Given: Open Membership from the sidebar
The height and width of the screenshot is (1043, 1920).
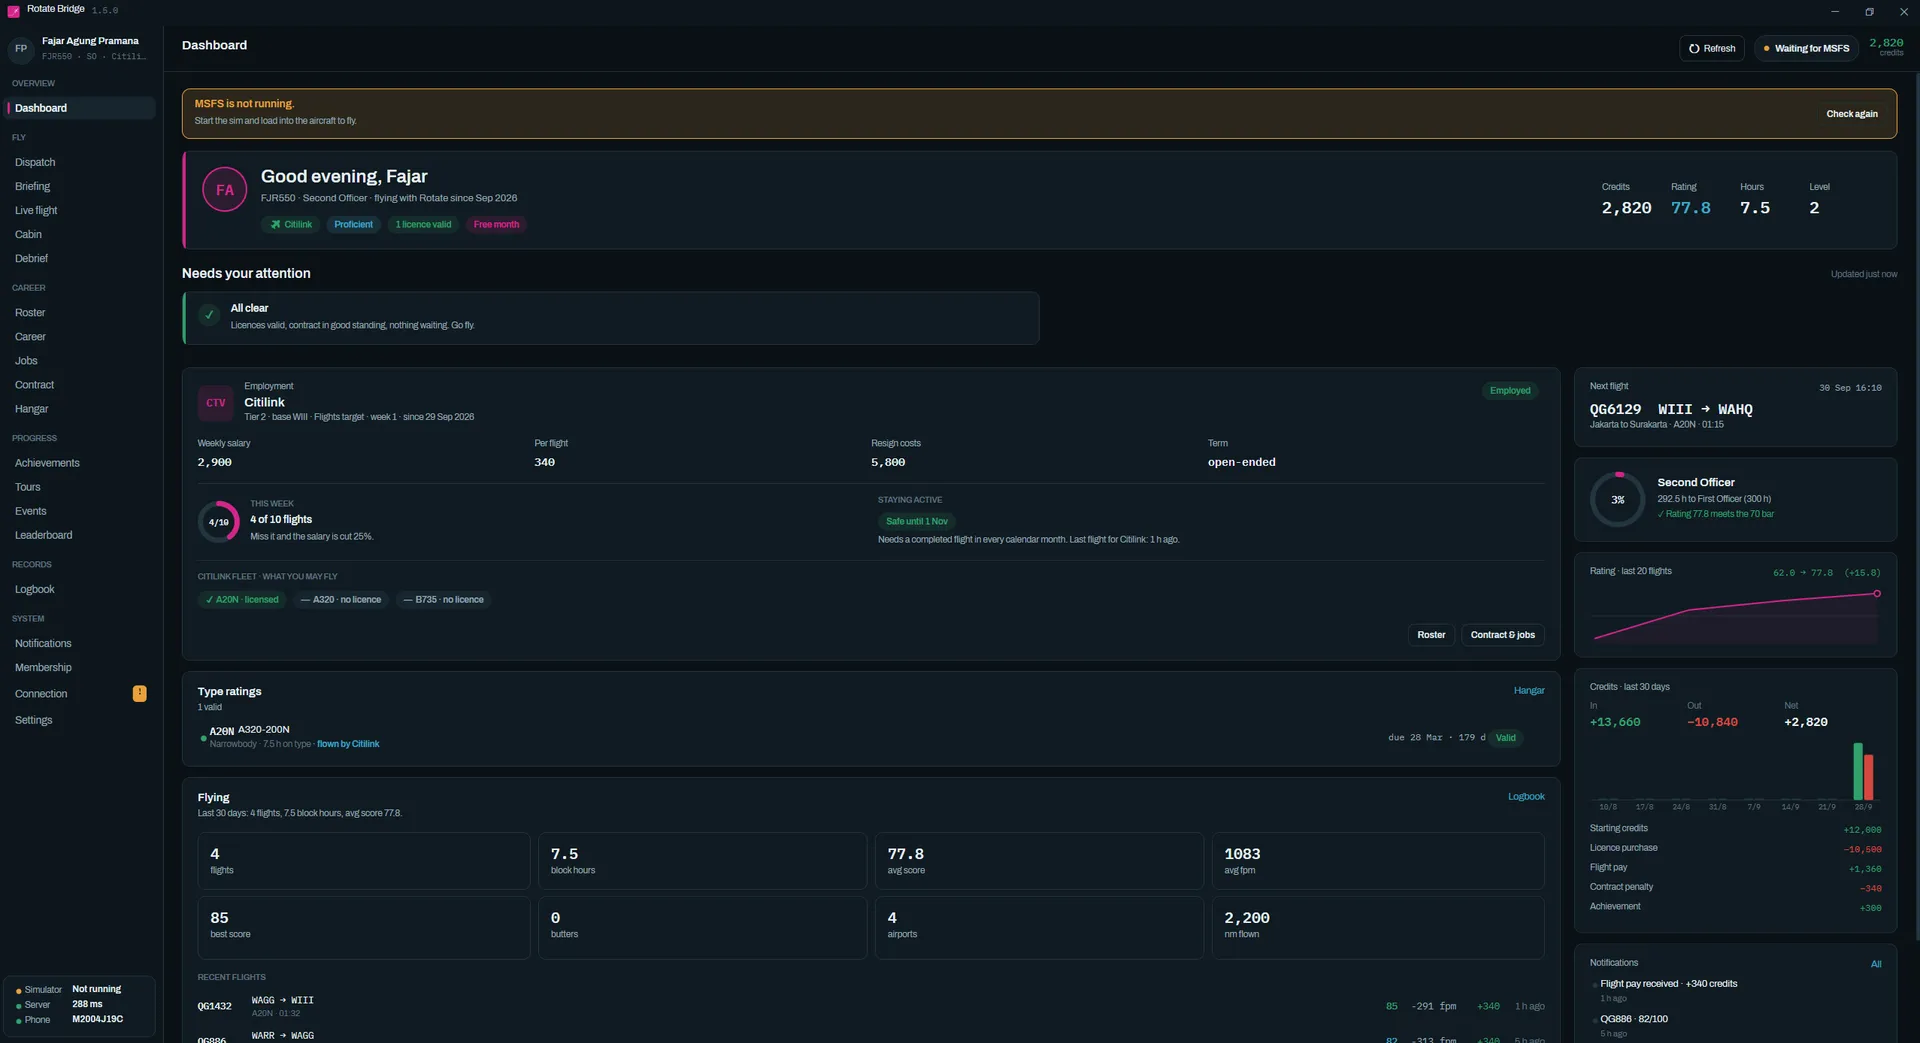Looking at the screenshot, I should pos(81,667).
